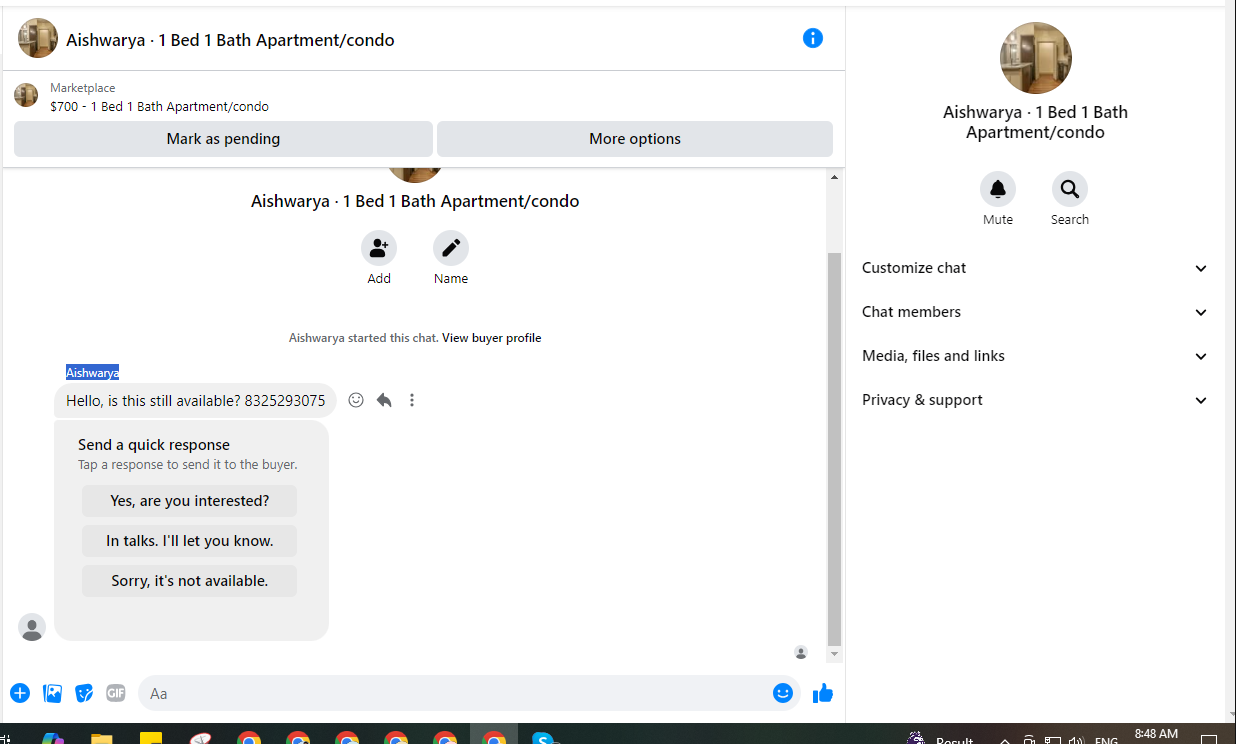Click the taskbar volume speaker icon
1236x744 pixels.
(x=1076, y=740)
